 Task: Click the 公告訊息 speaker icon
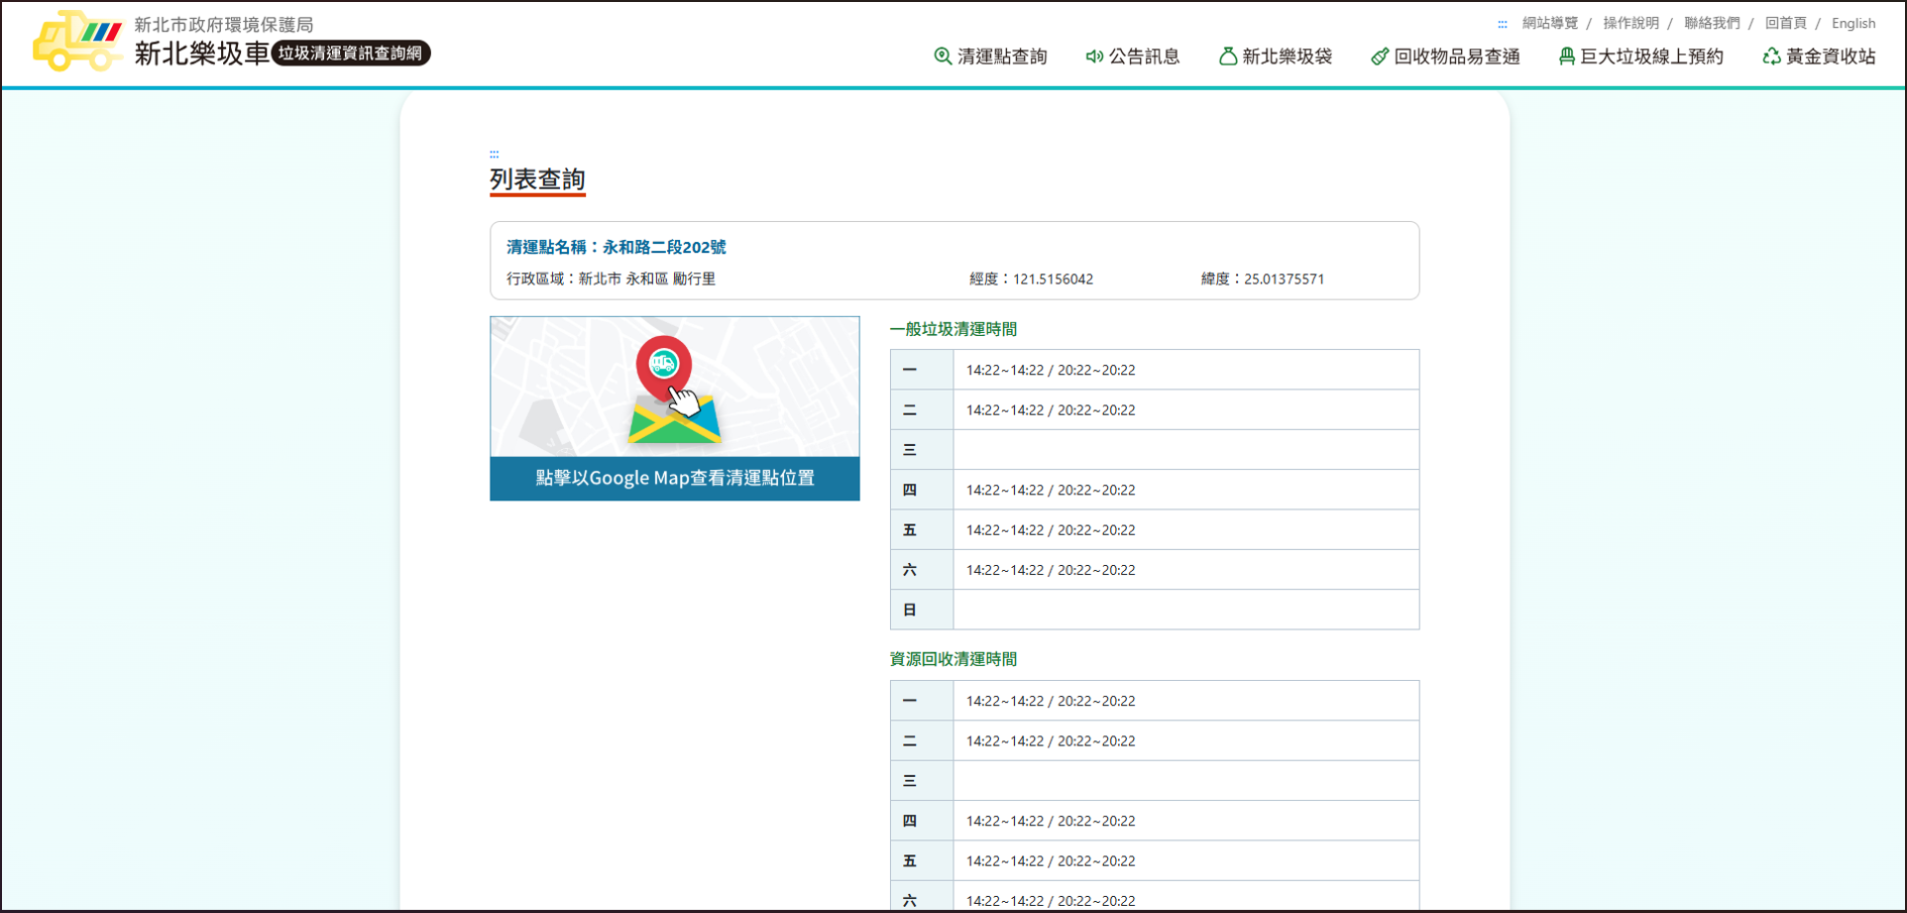[1092, 57]
